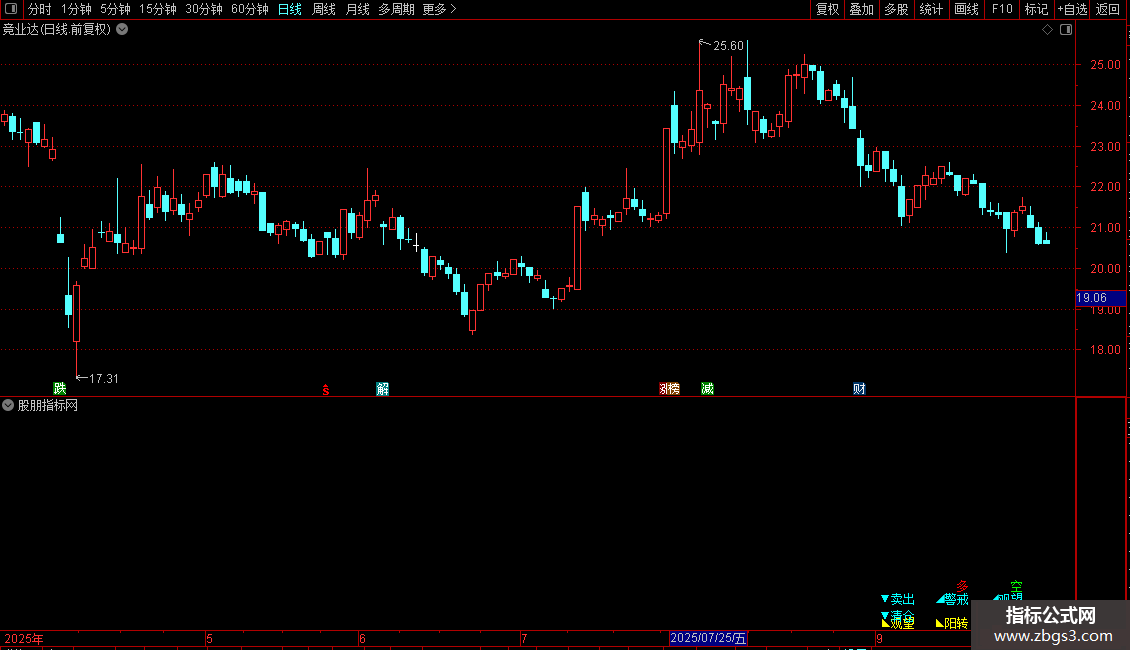Screen dimensions: 1130x650
Task: Click the 解 event marker
Action: 383,389
